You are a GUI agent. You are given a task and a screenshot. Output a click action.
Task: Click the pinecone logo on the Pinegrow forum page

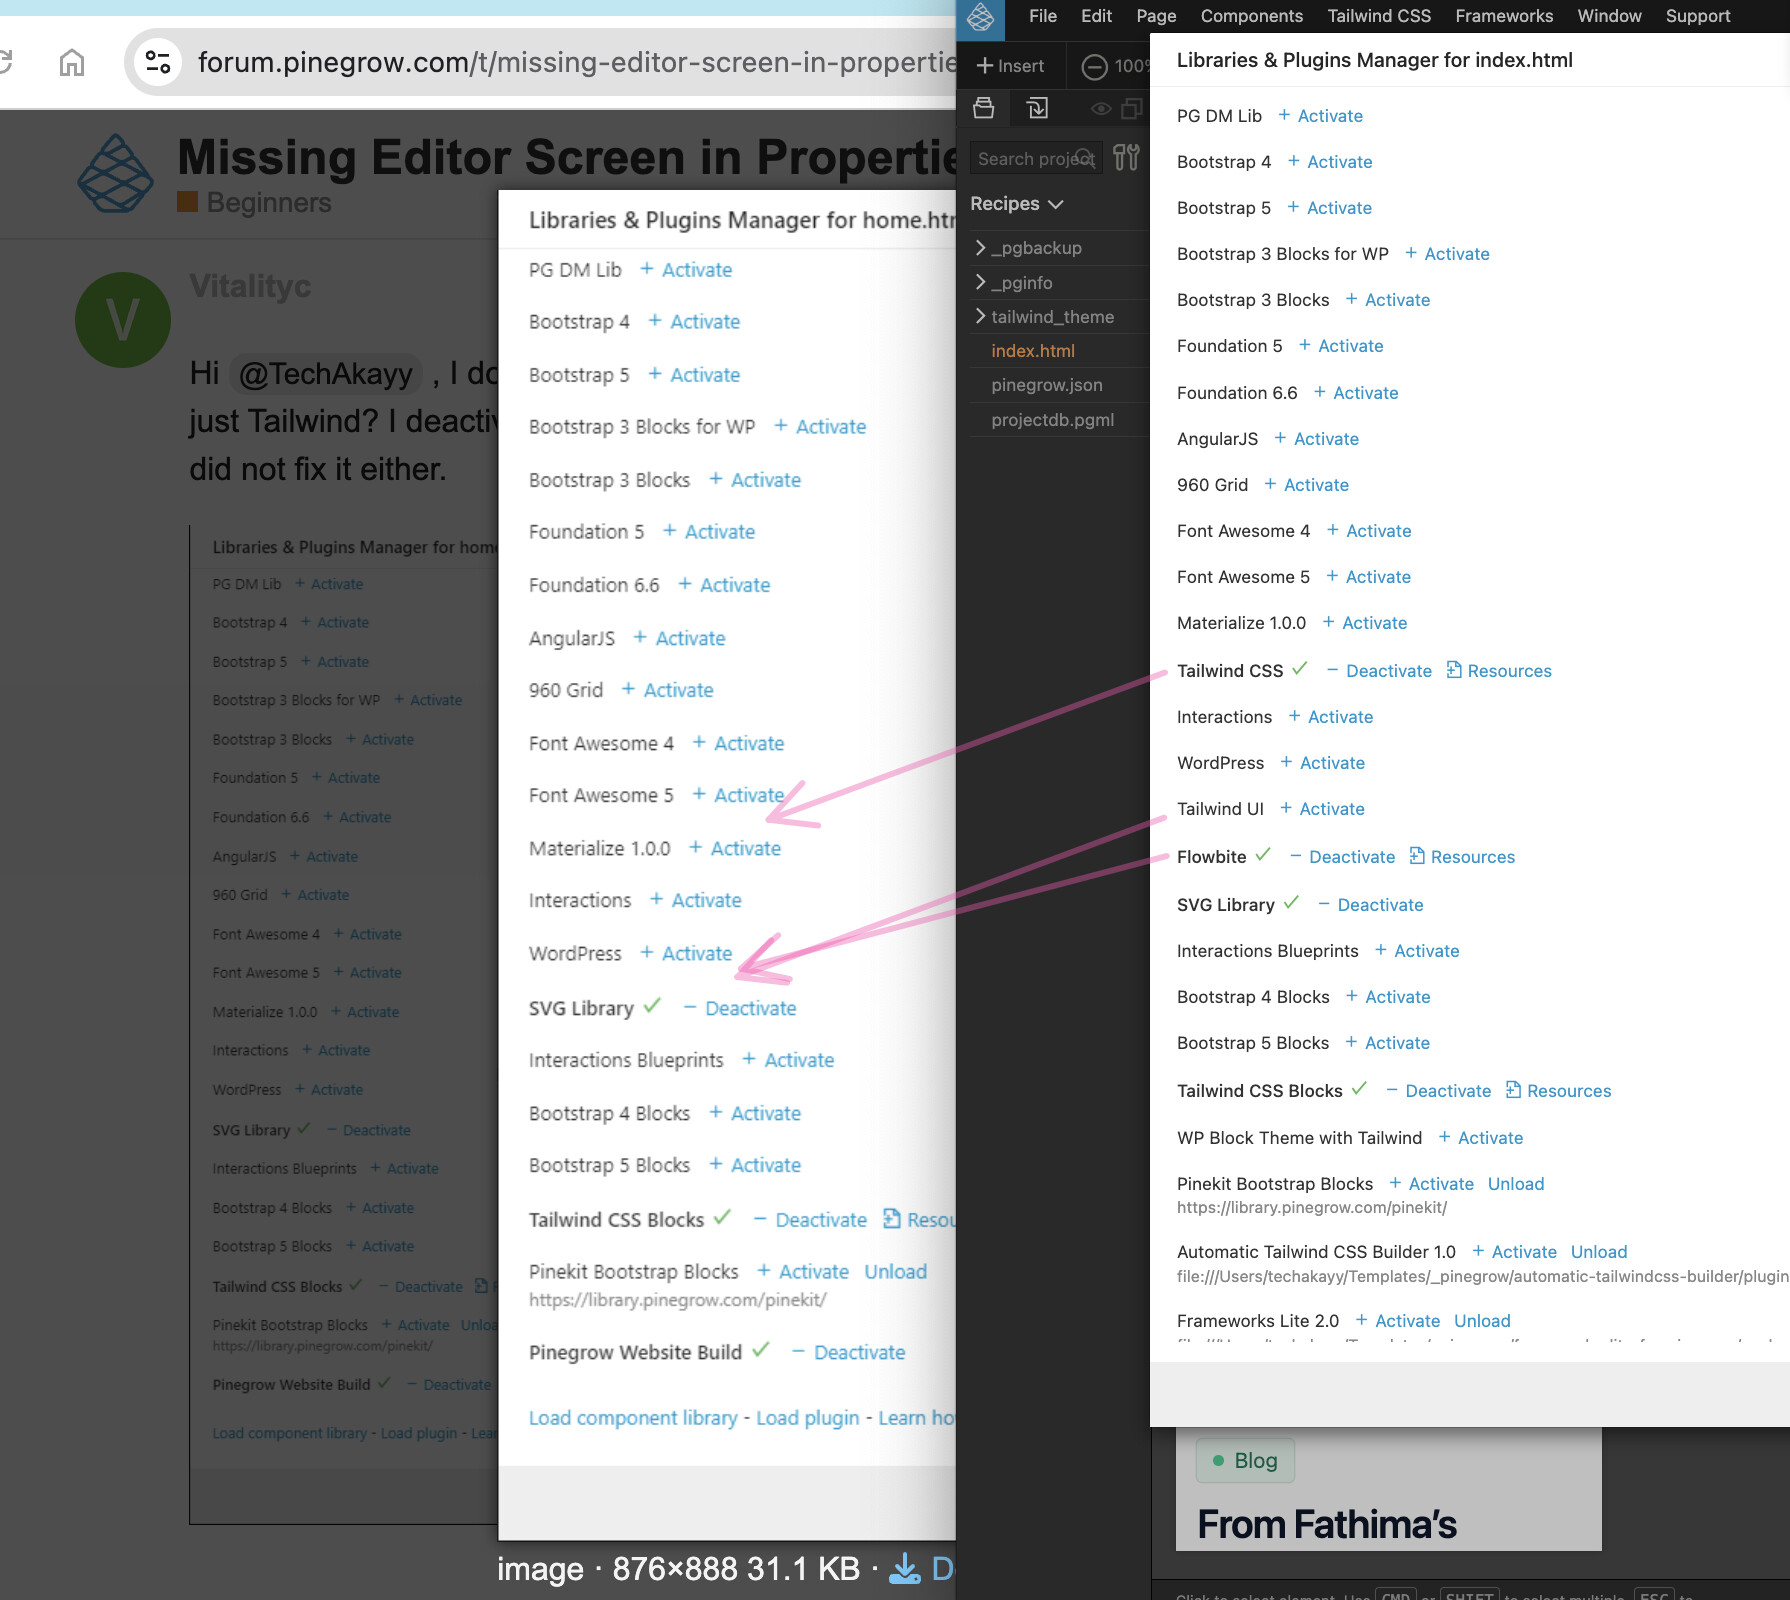click(x=116, y=173)
